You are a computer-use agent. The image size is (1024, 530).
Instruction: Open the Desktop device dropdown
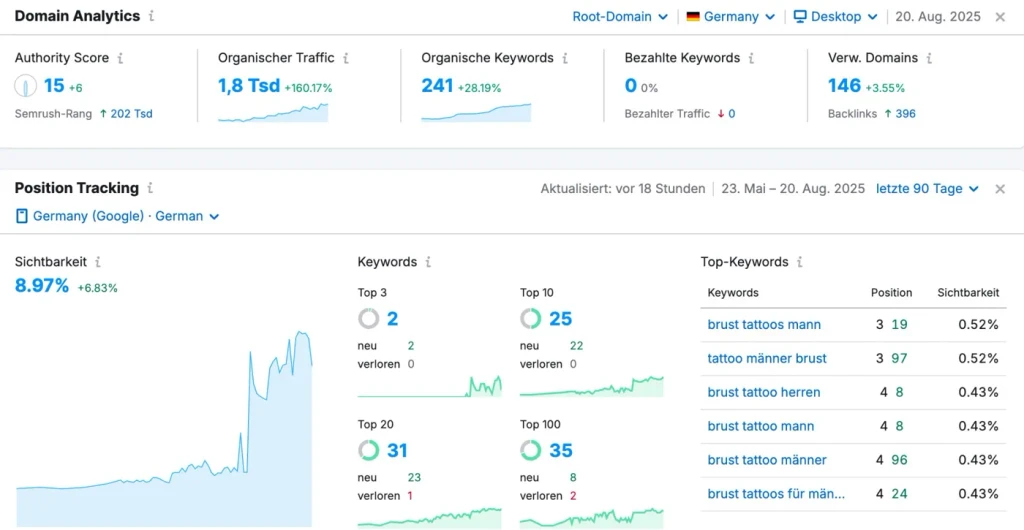(x=835, y=17)
